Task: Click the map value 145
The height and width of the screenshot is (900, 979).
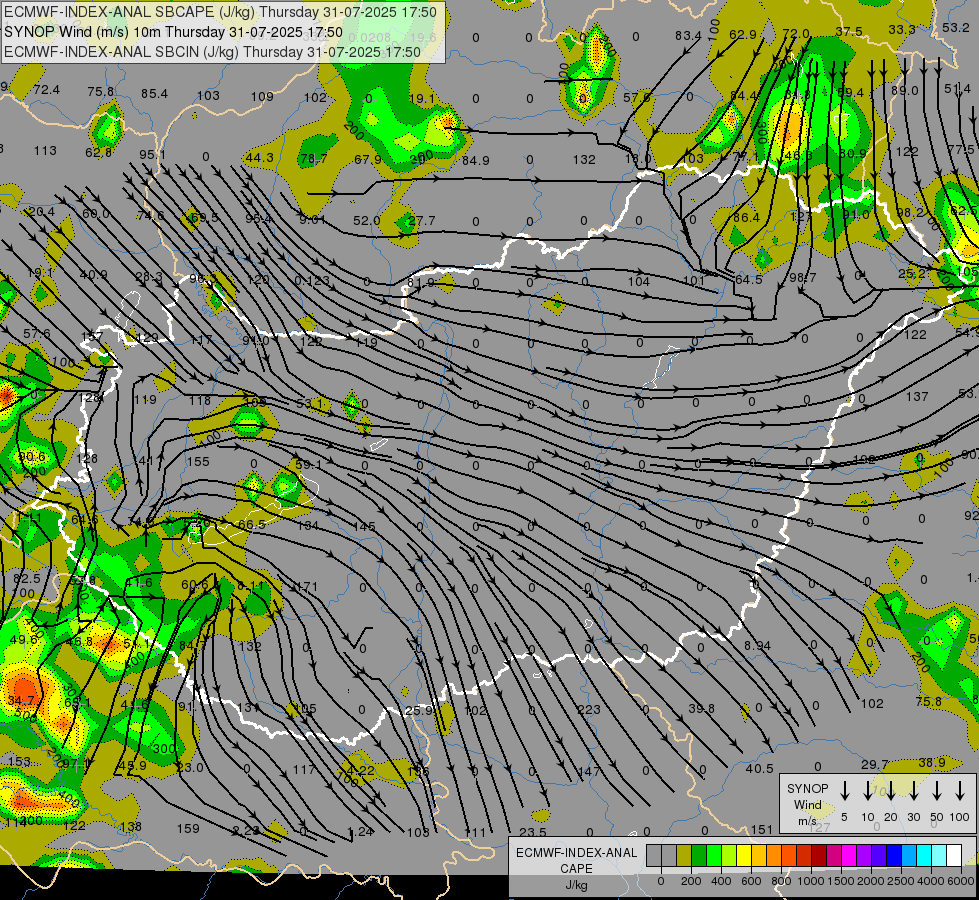Action: (364, 527)
